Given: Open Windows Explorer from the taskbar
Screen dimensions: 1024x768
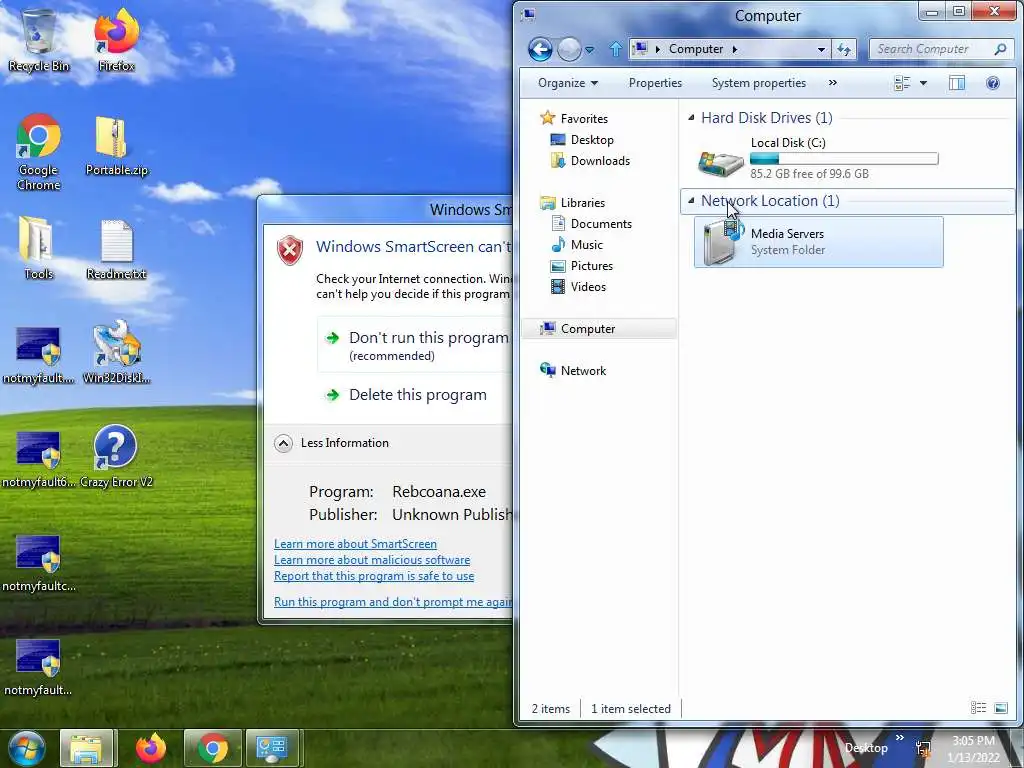Looking at the screenshot, I should coord(87,748).
